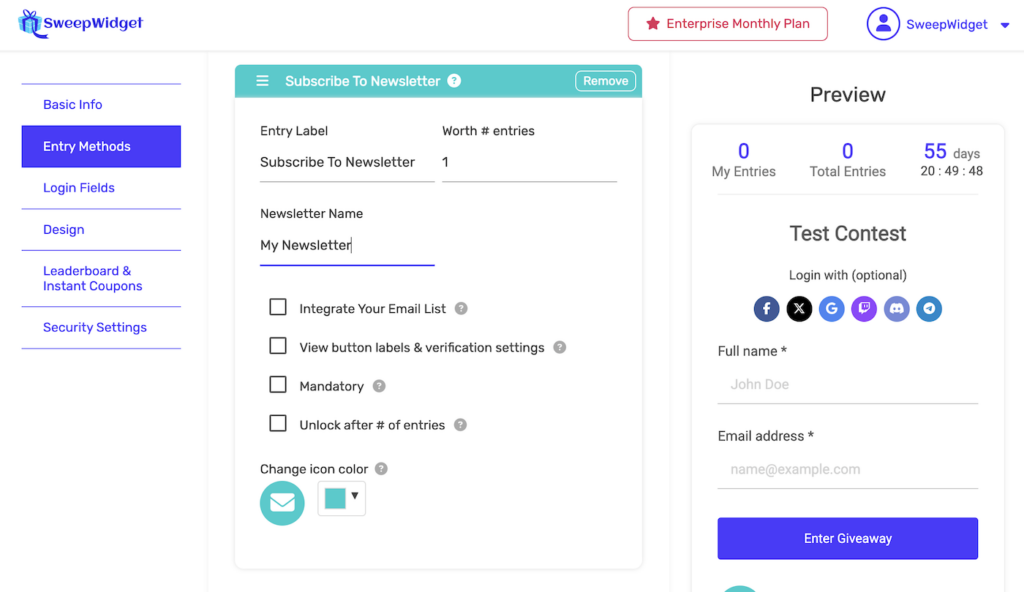Tick Unlock after # of entries checkbox
The width and height of the screenshot is (1024, 592).
pos(278,424)
